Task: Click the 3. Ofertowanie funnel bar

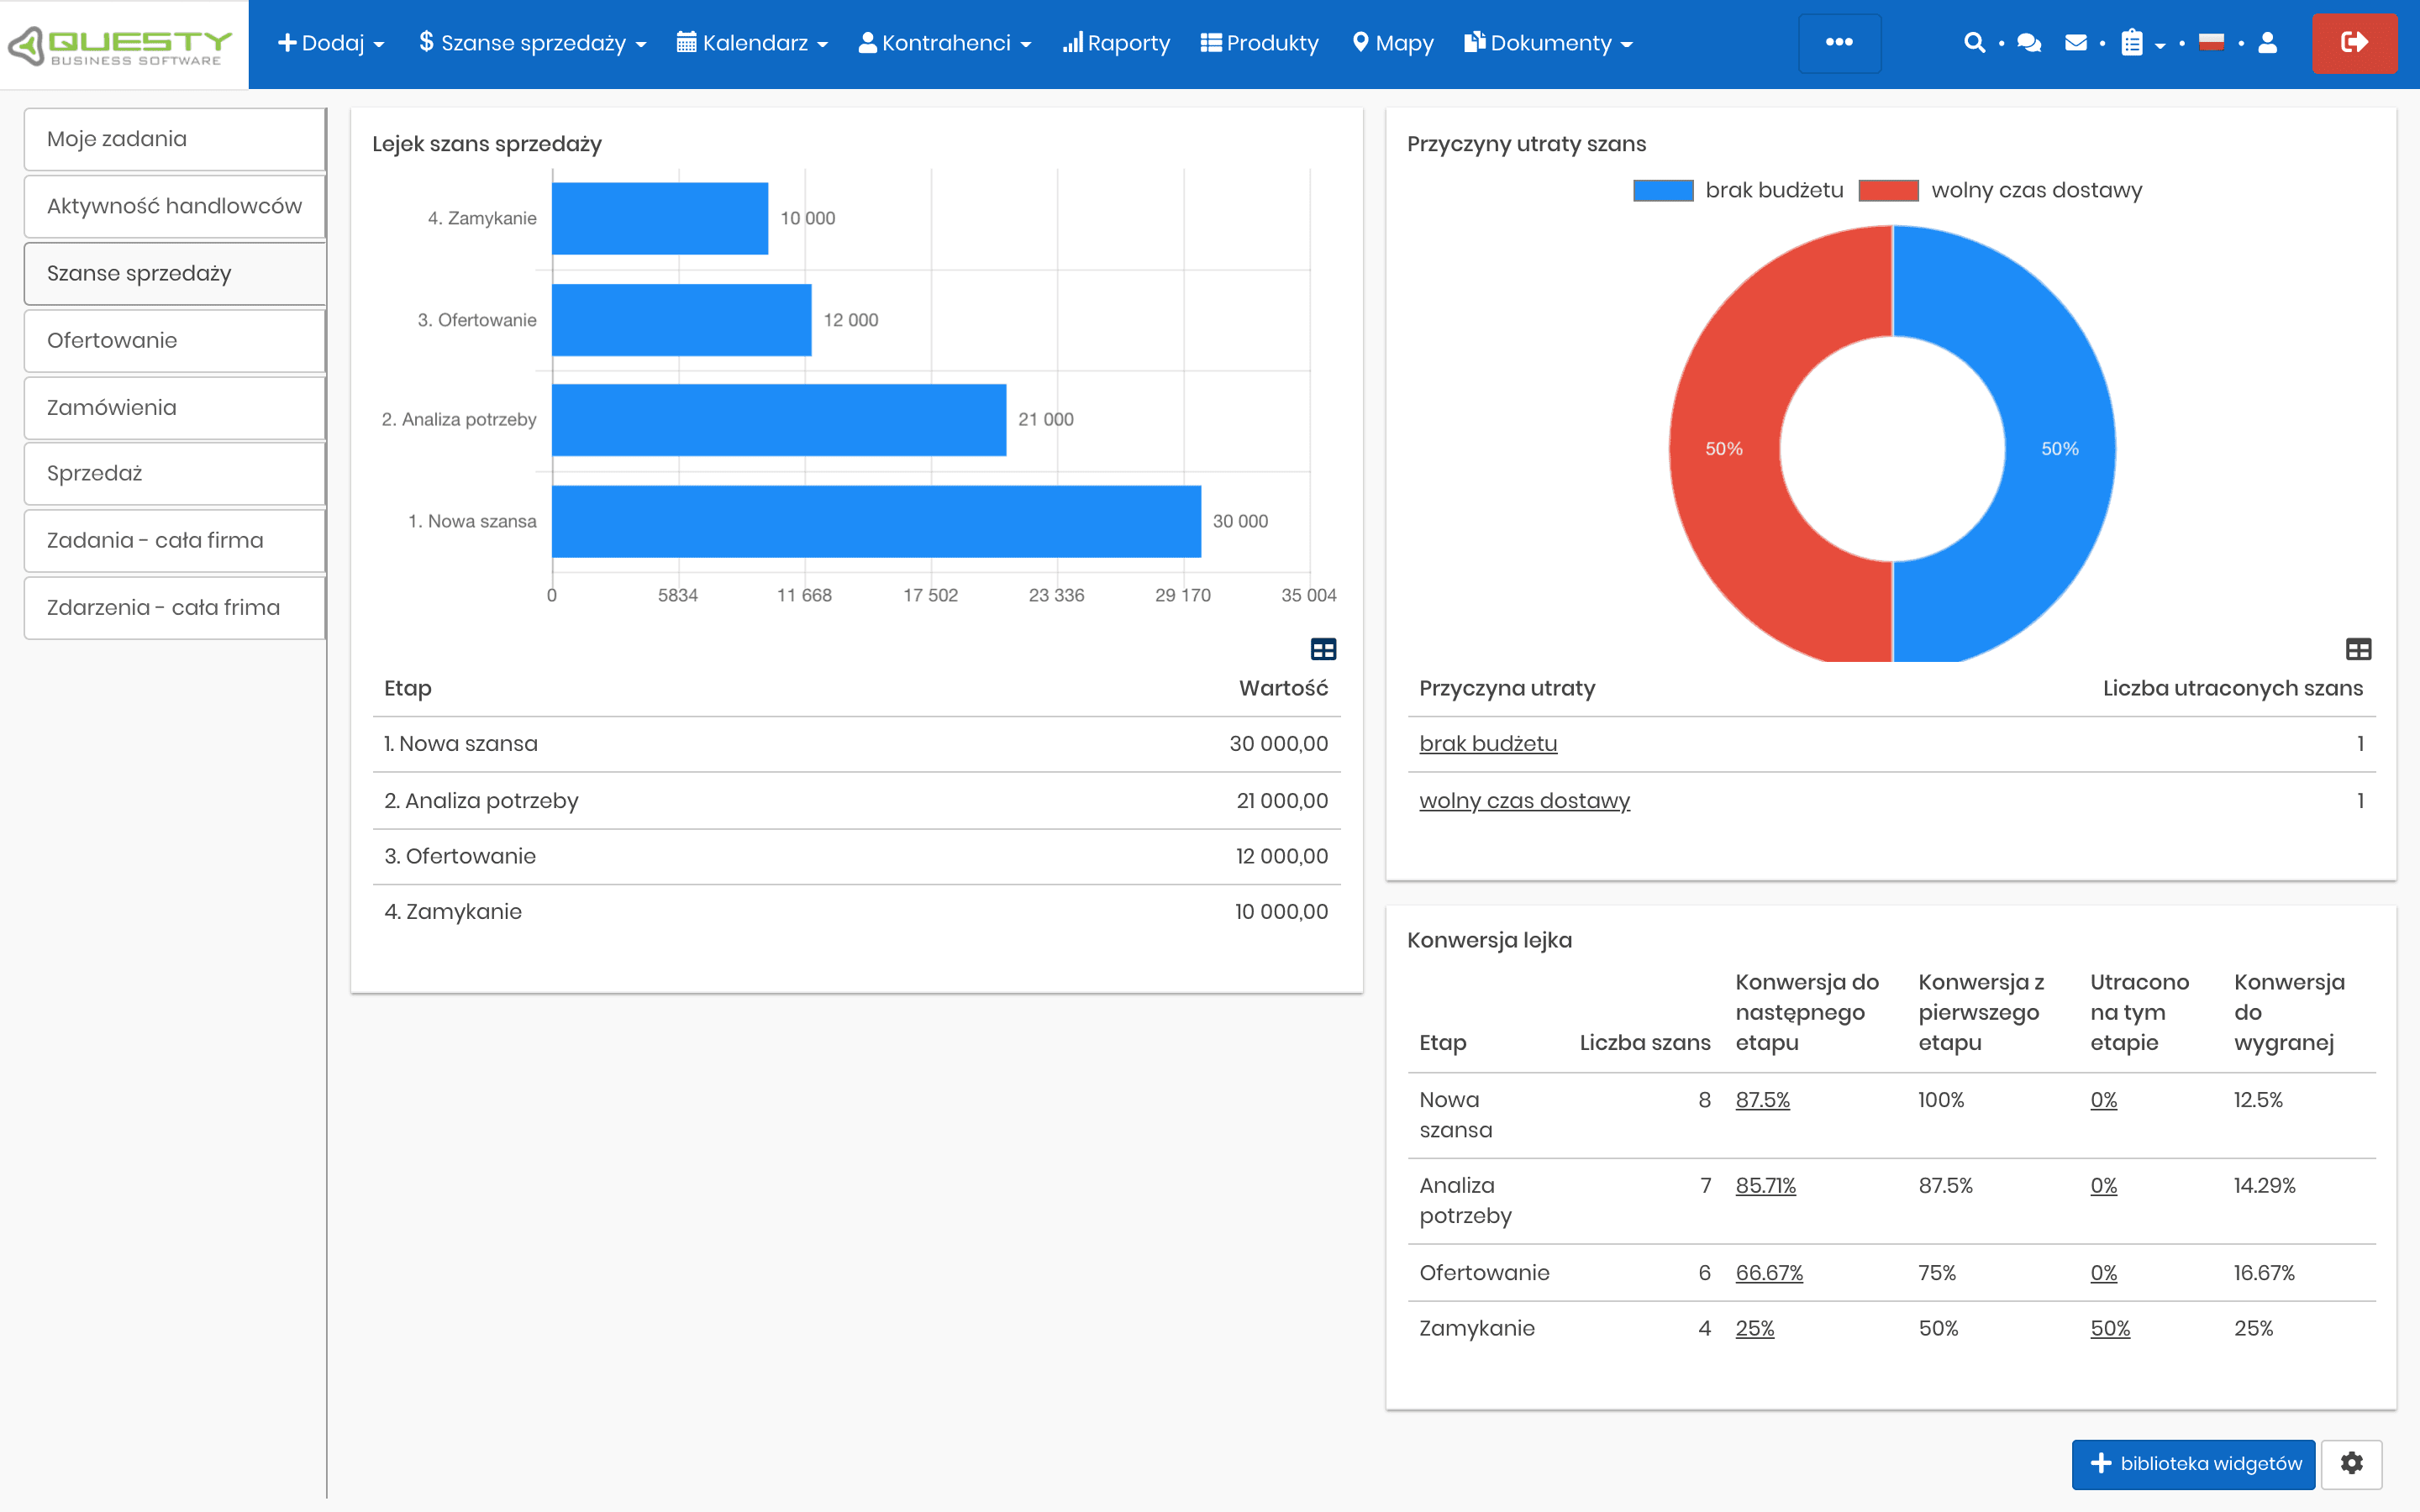Action: pos(681,320)
